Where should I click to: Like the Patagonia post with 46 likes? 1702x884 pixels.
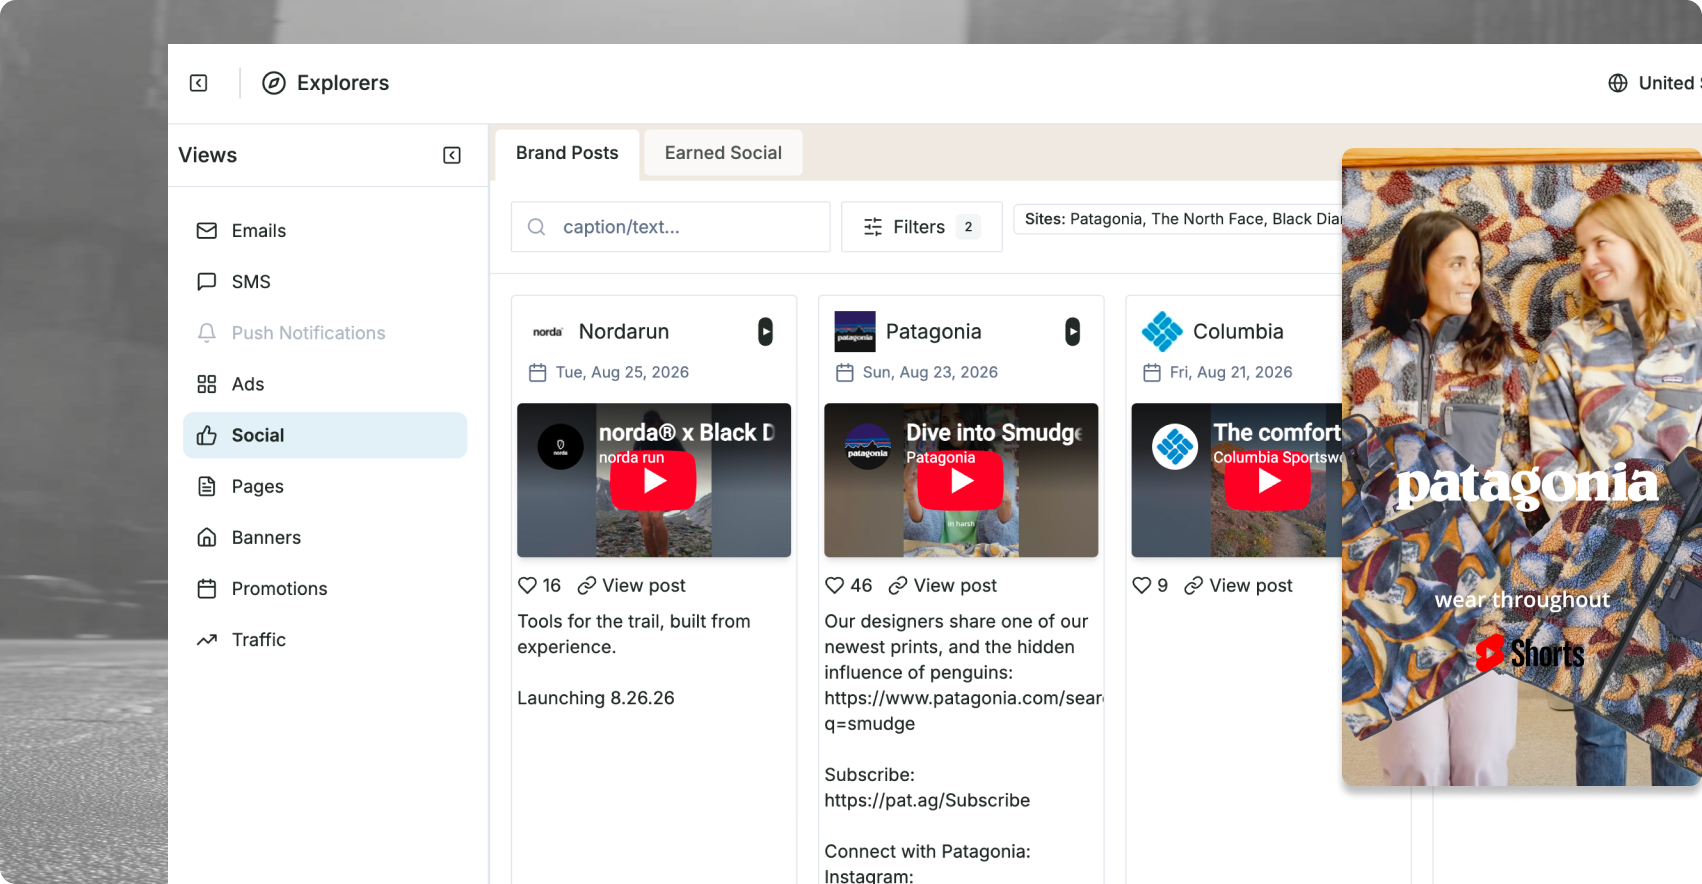pyautogui.click(x=835, y=585)
